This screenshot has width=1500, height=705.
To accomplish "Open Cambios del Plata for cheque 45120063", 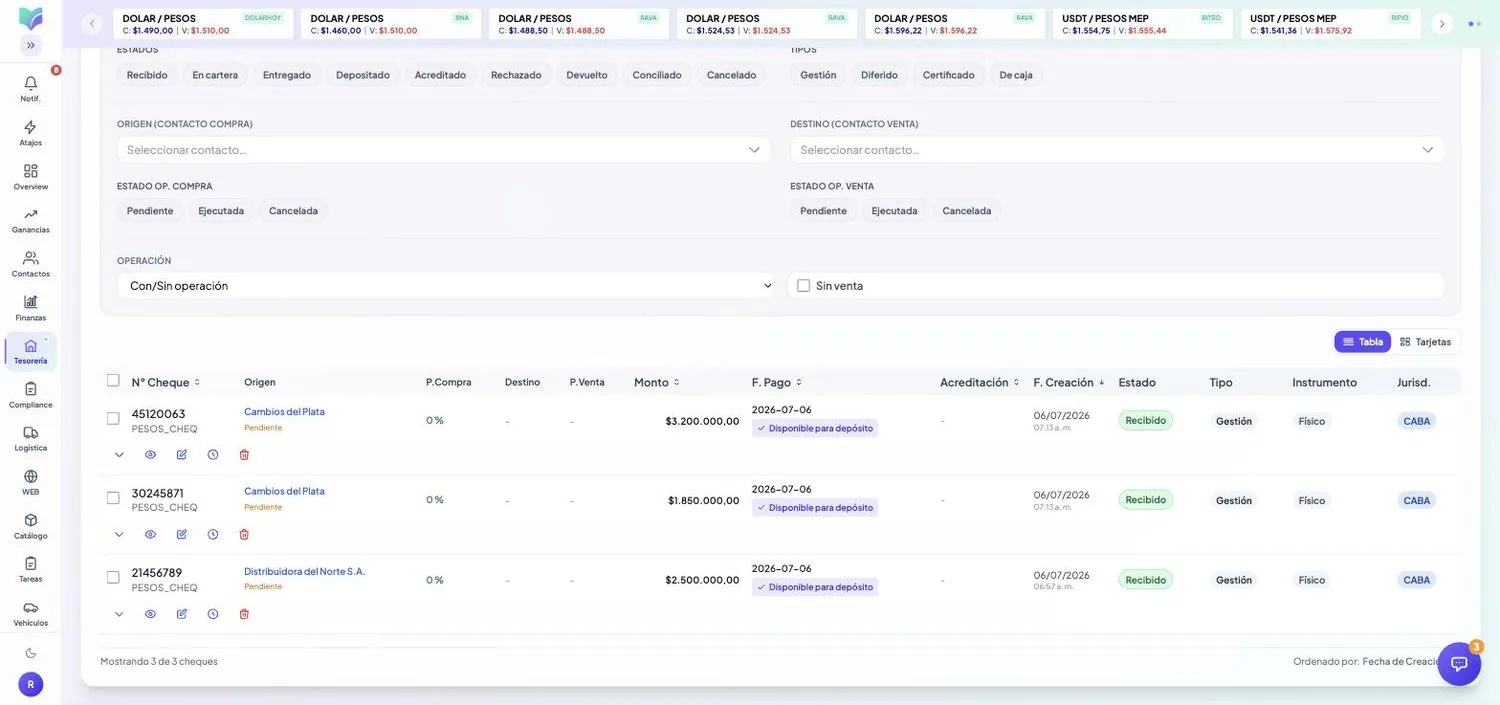I will (x=284, y=412).
